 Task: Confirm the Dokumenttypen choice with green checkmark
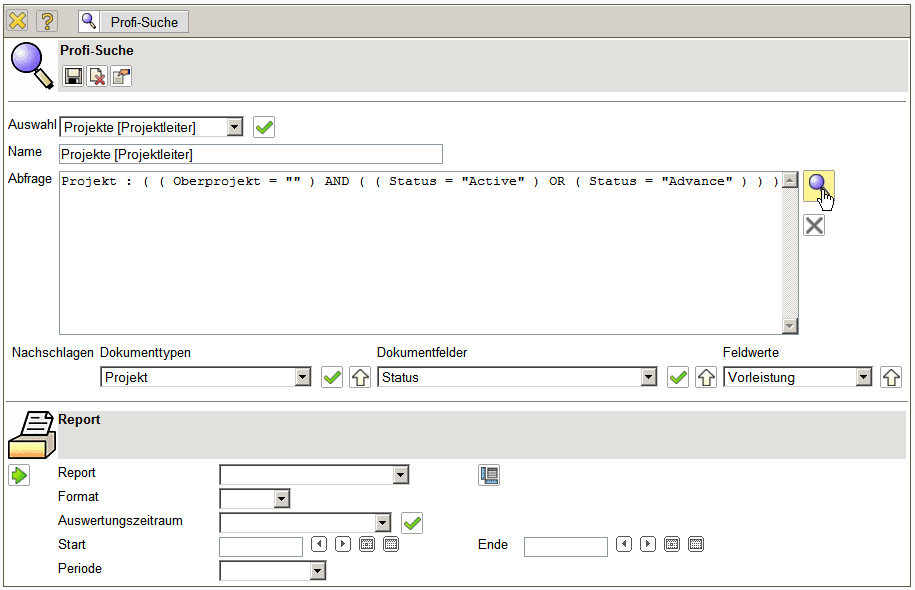[x=332, y=377]
